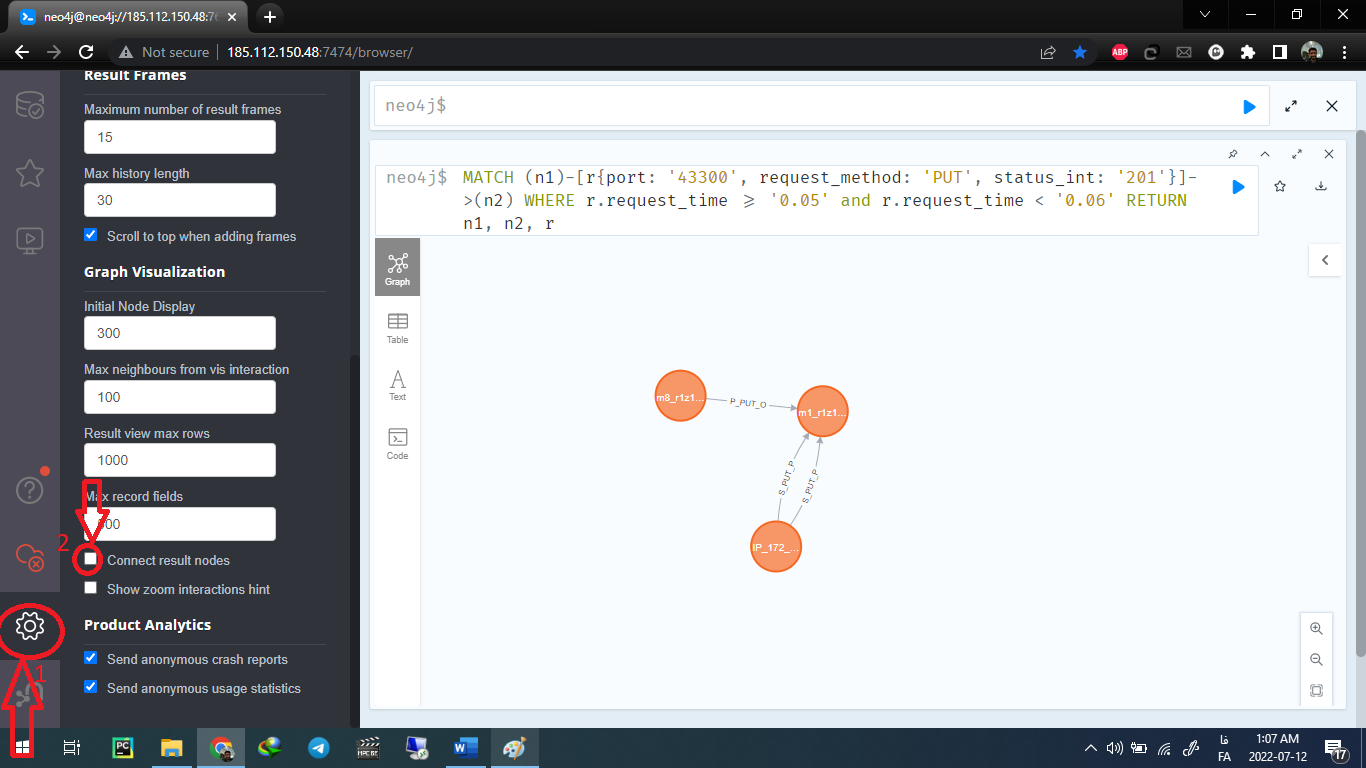The width and height of the screenshot is (1366, 768).
Task: Open Chrome tab search dropdown arrow
Action: coord(1206,14)
